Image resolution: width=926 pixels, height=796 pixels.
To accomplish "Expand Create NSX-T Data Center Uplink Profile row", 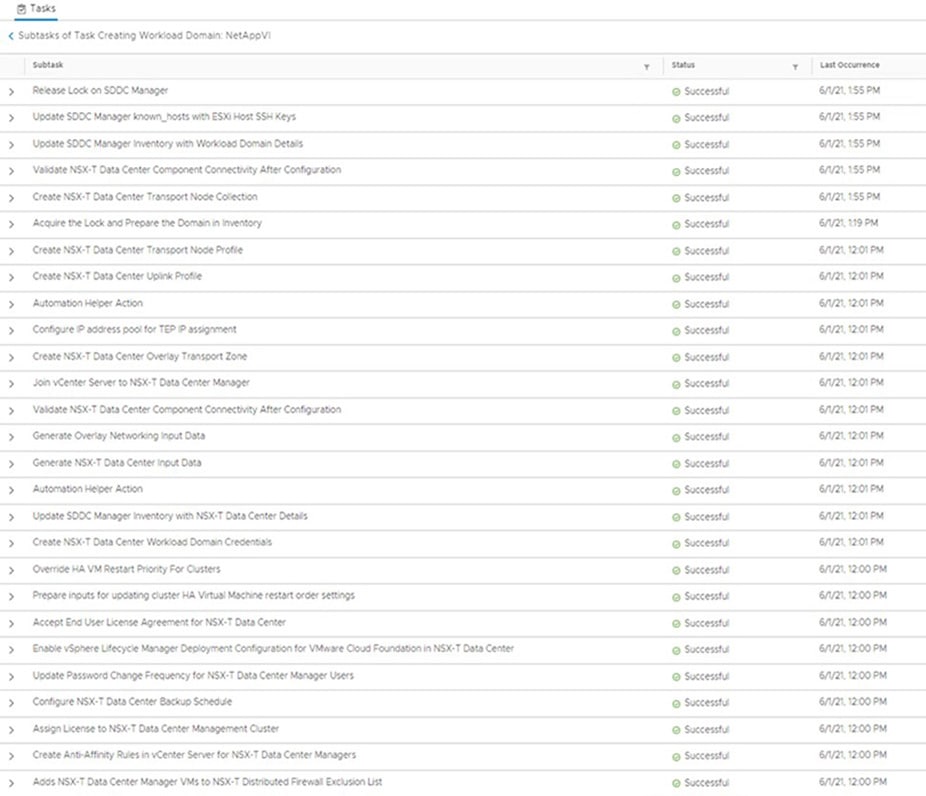I will click(11, 278).
